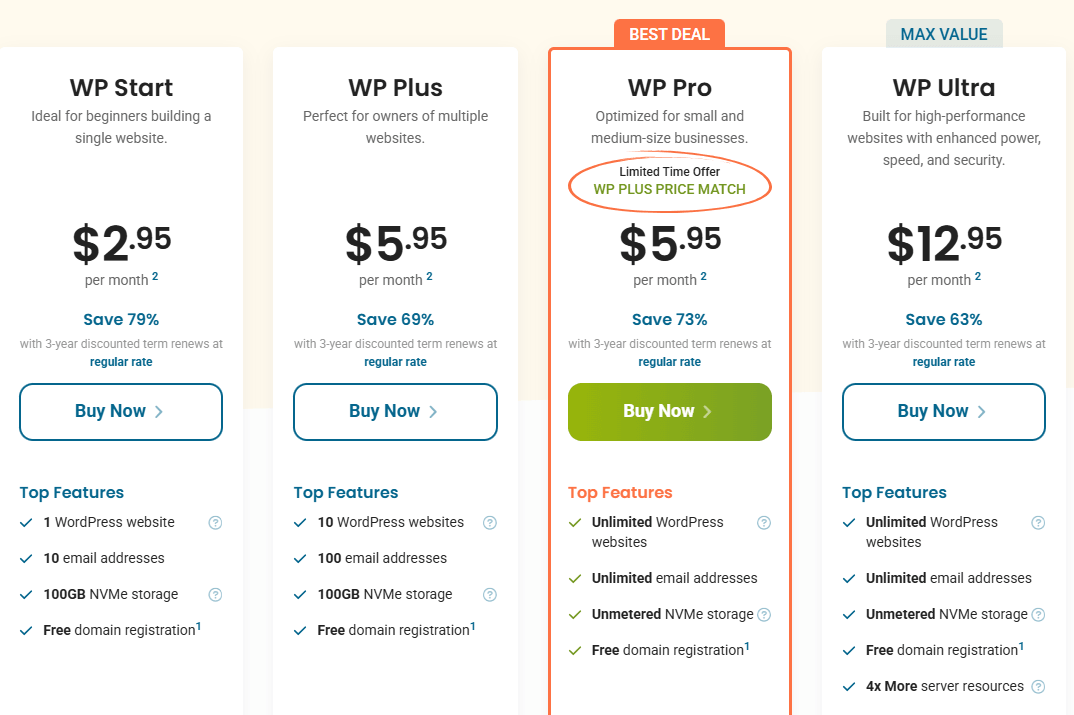
Task: Click help icon beside WP Plus NVMe storage
Action: pos(489,594)
